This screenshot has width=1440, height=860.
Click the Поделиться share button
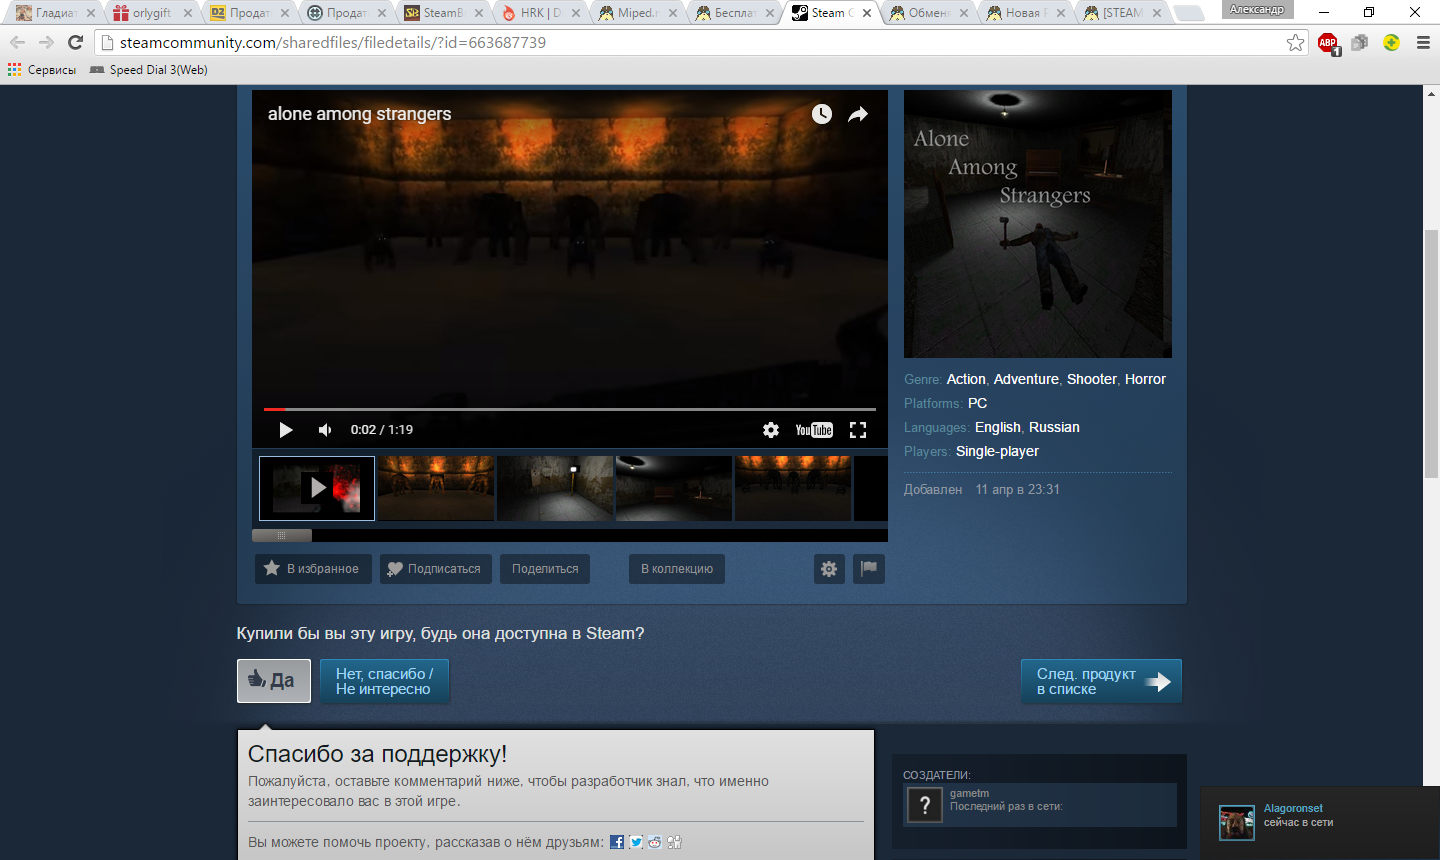click(545, 569)
